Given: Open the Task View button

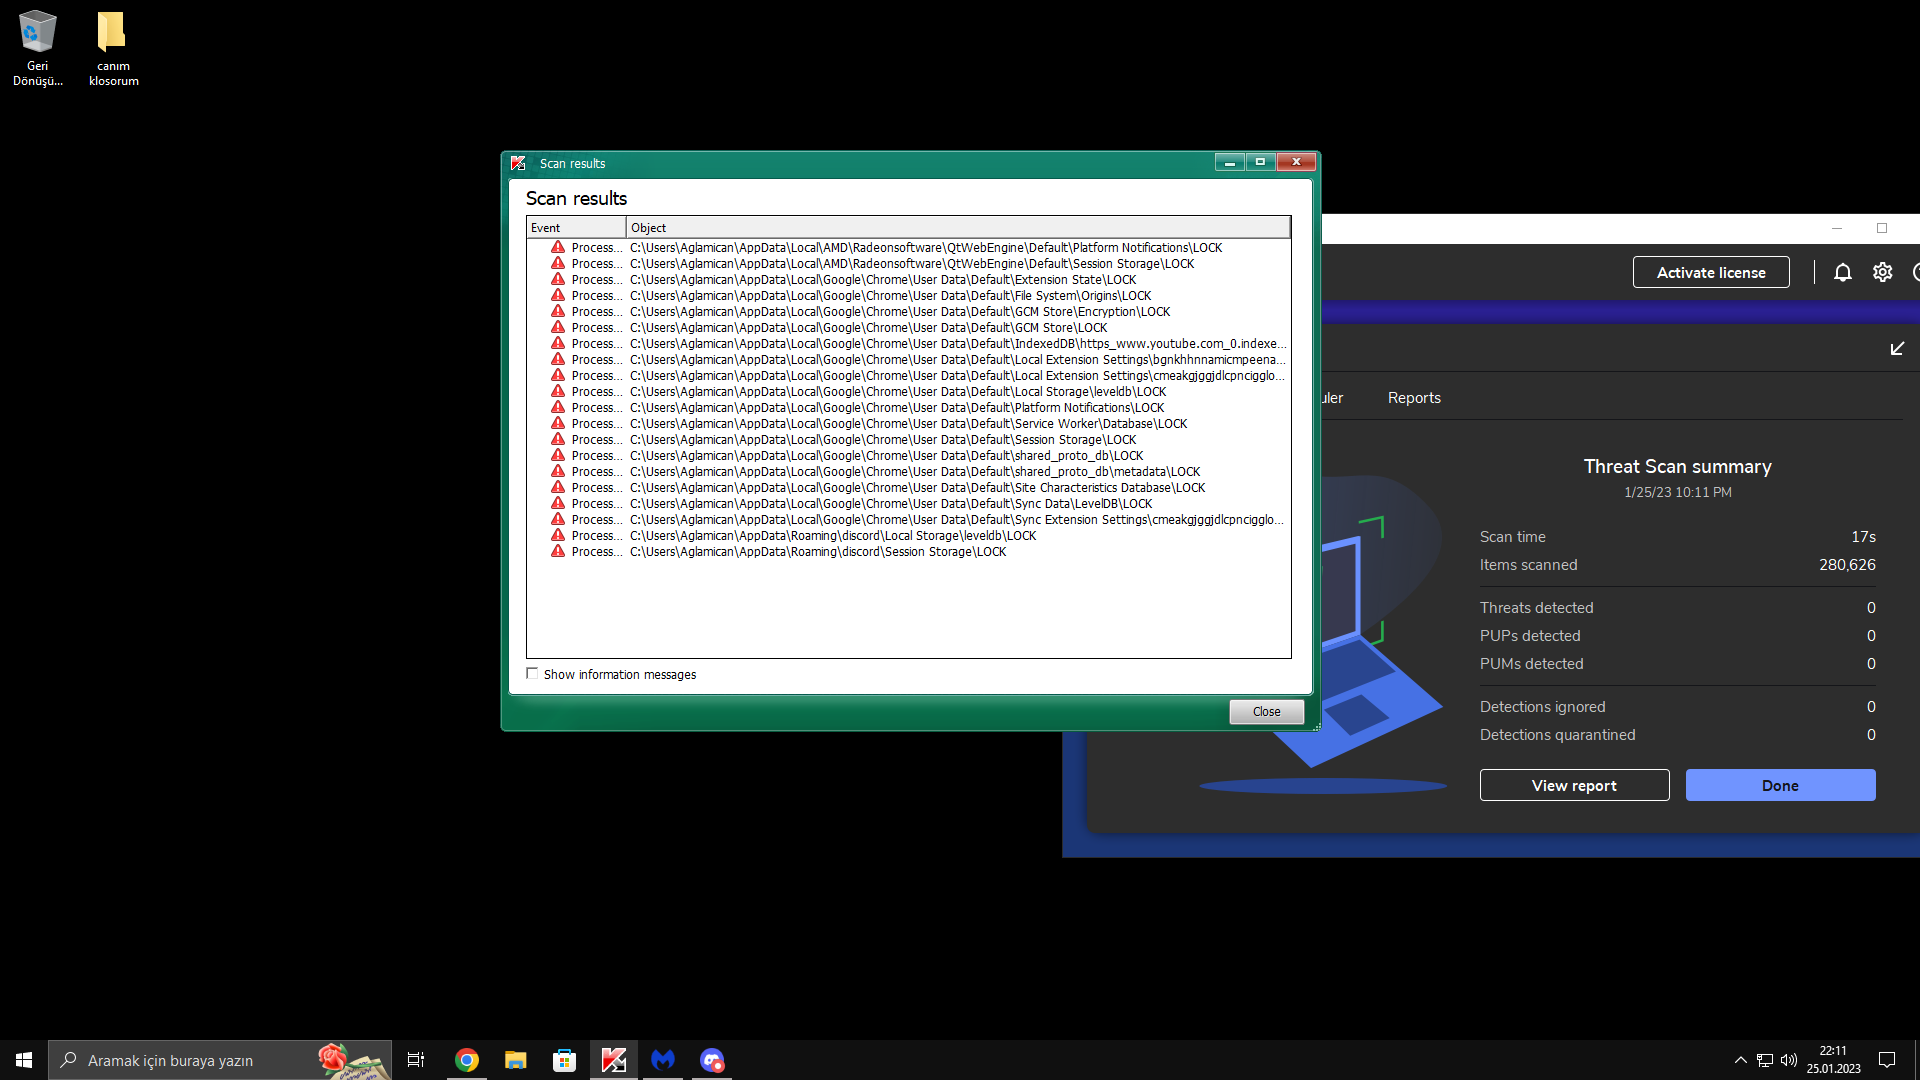Looking at the screenshot, I should pos(416,1060).
